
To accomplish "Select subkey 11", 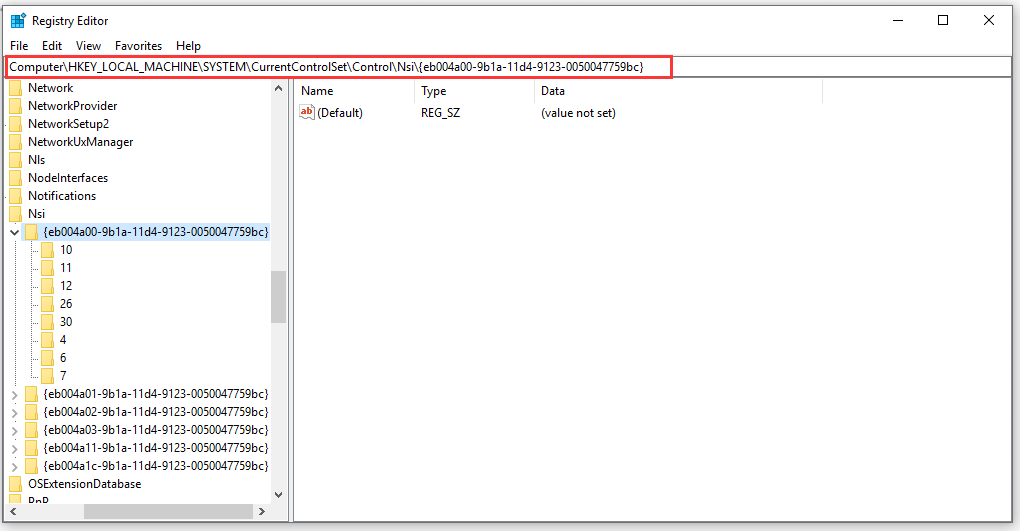I will (x=66, y=267).
